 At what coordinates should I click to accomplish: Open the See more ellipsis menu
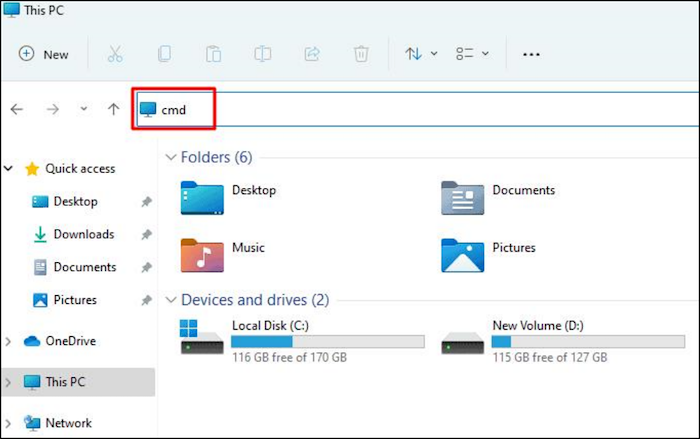[x=531, y=54]
